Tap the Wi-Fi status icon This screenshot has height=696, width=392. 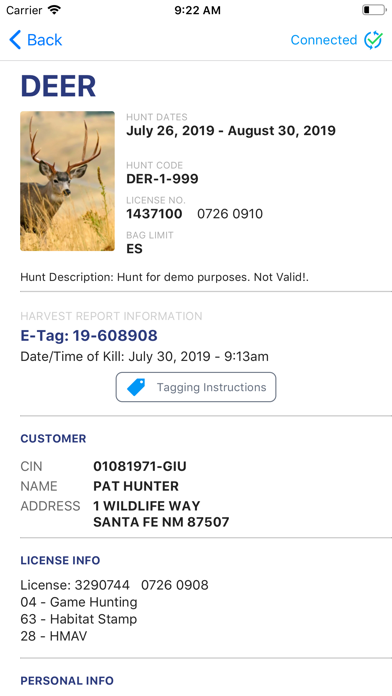[x=54, y=10]
